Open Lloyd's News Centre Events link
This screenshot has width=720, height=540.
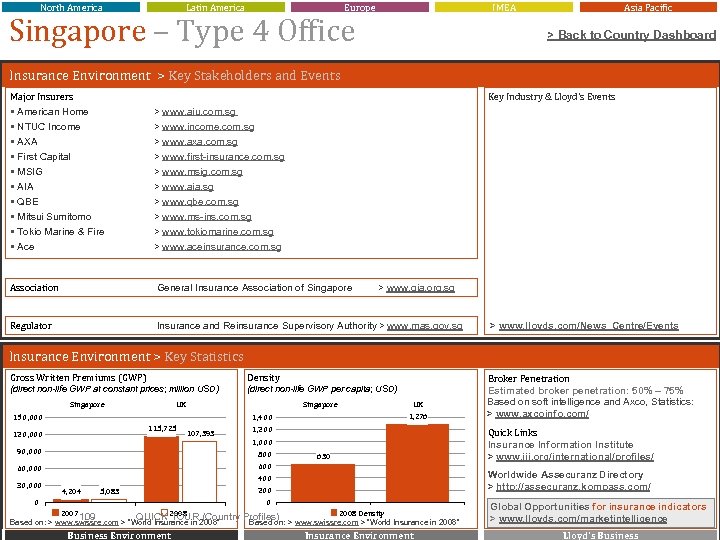tap(588, 326)
